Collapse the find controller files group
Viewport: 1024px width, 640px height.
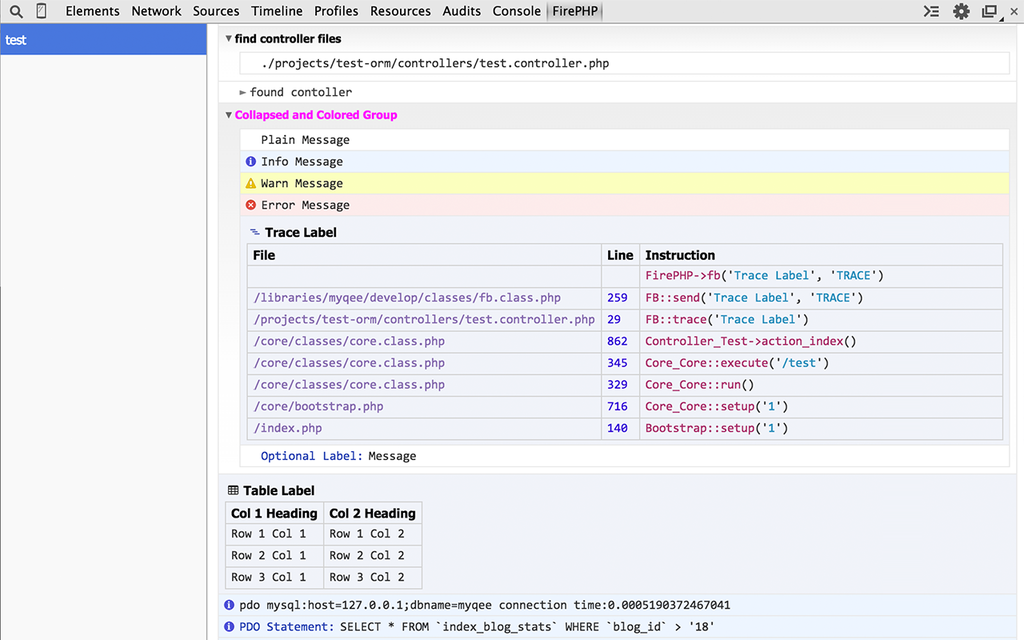click(229, 38)
